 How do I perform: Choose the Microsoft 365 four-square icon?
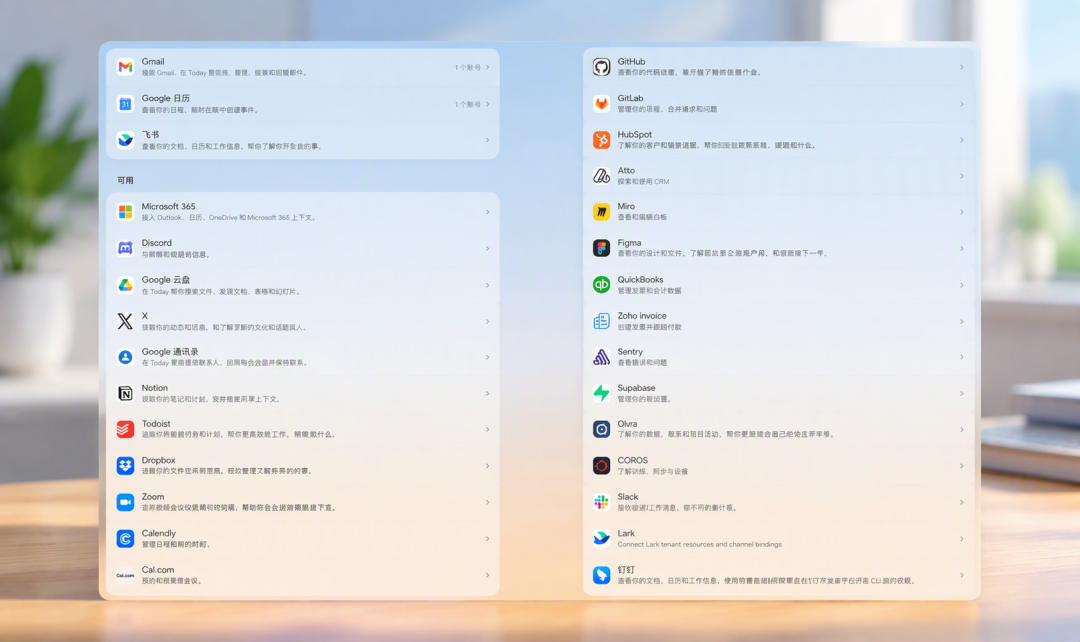(x=125, y=211)
